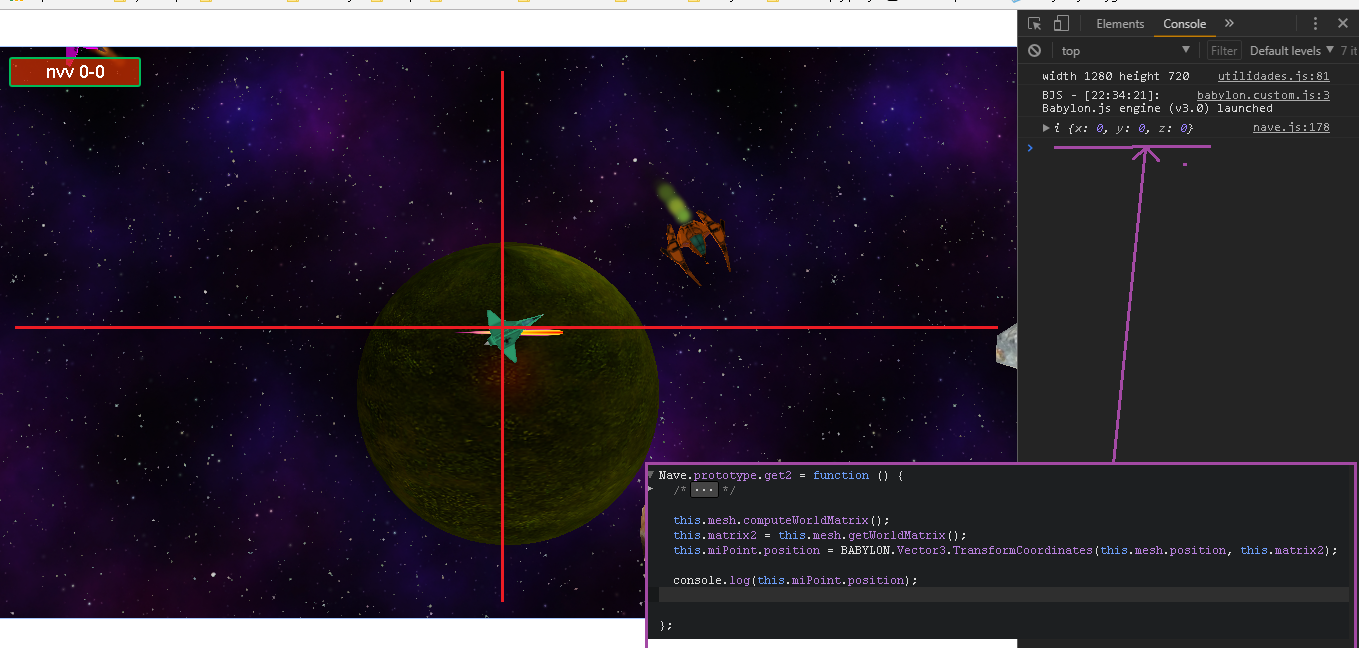Image resolution: width=1360 pixels, height=648 pixels.
Task: Open utilidades.js:81 source link
Action: [x=1273, y=76]
